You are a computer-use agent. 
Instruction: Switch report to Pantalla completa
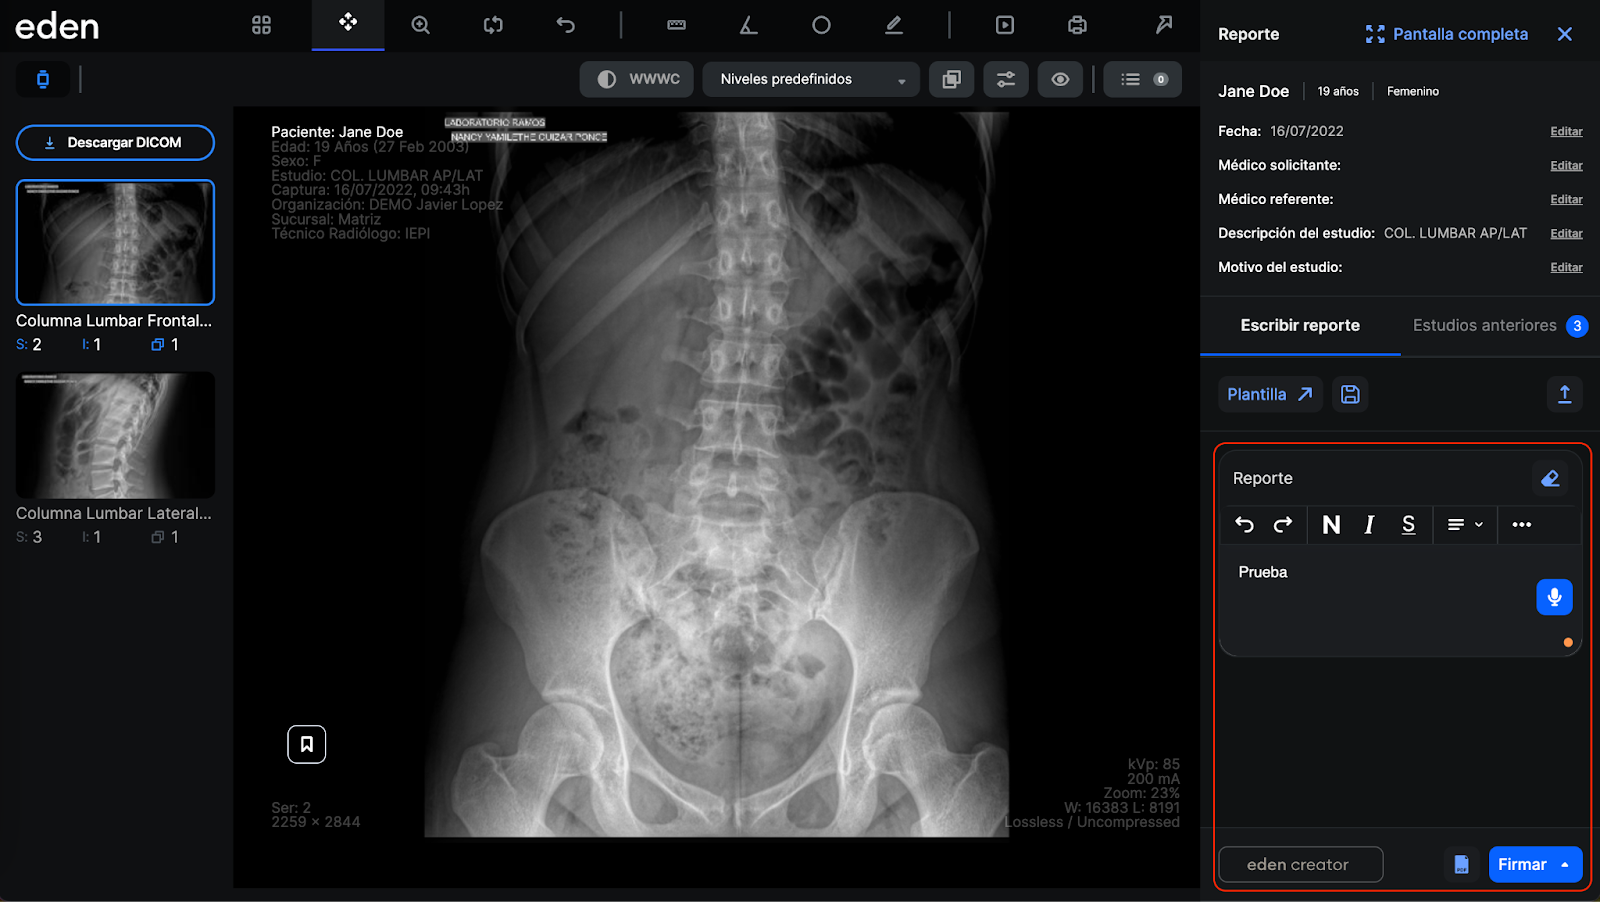pos(1447,34)
